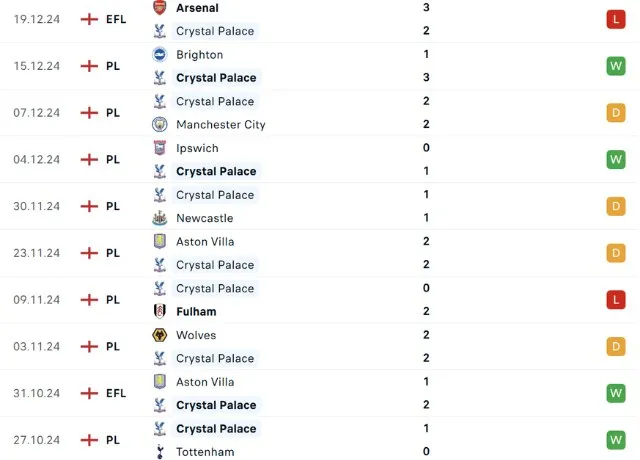Open the Newcastle team link
The image size is (640, 460).
pos(204,218)
